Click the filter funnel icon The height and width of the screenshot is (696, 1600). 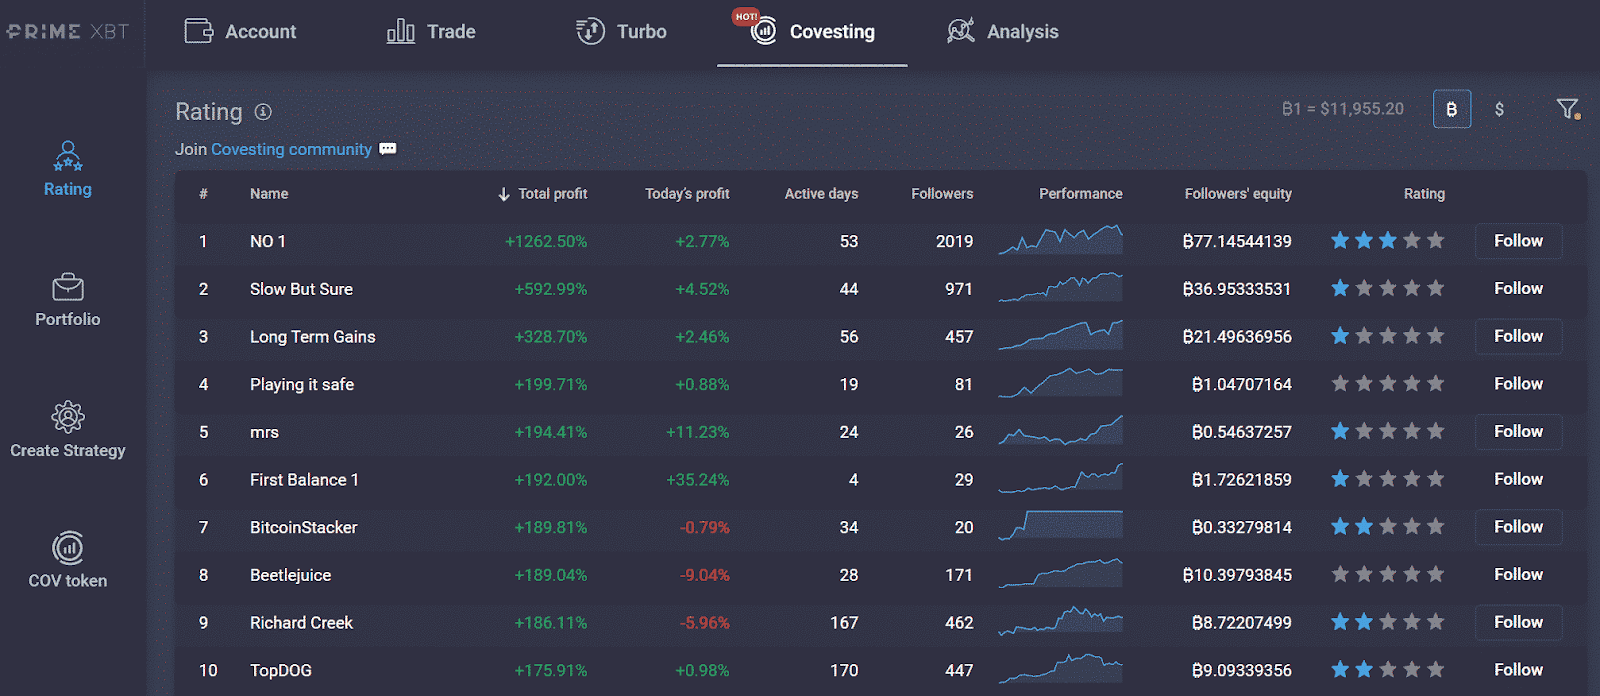(1567, 109)
